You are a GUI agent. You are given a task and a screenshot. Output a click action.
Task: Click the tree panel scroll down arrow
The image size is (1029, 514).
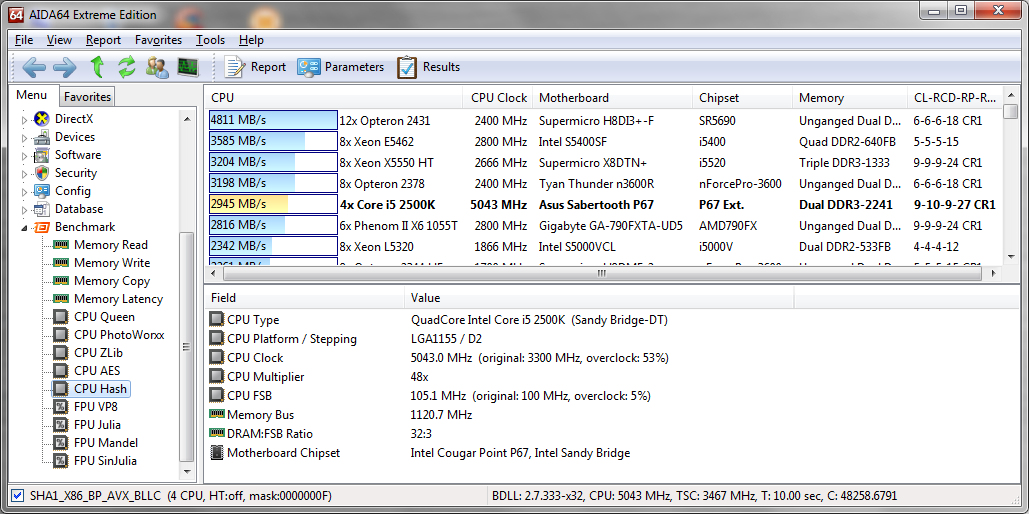tap(187, 471)
